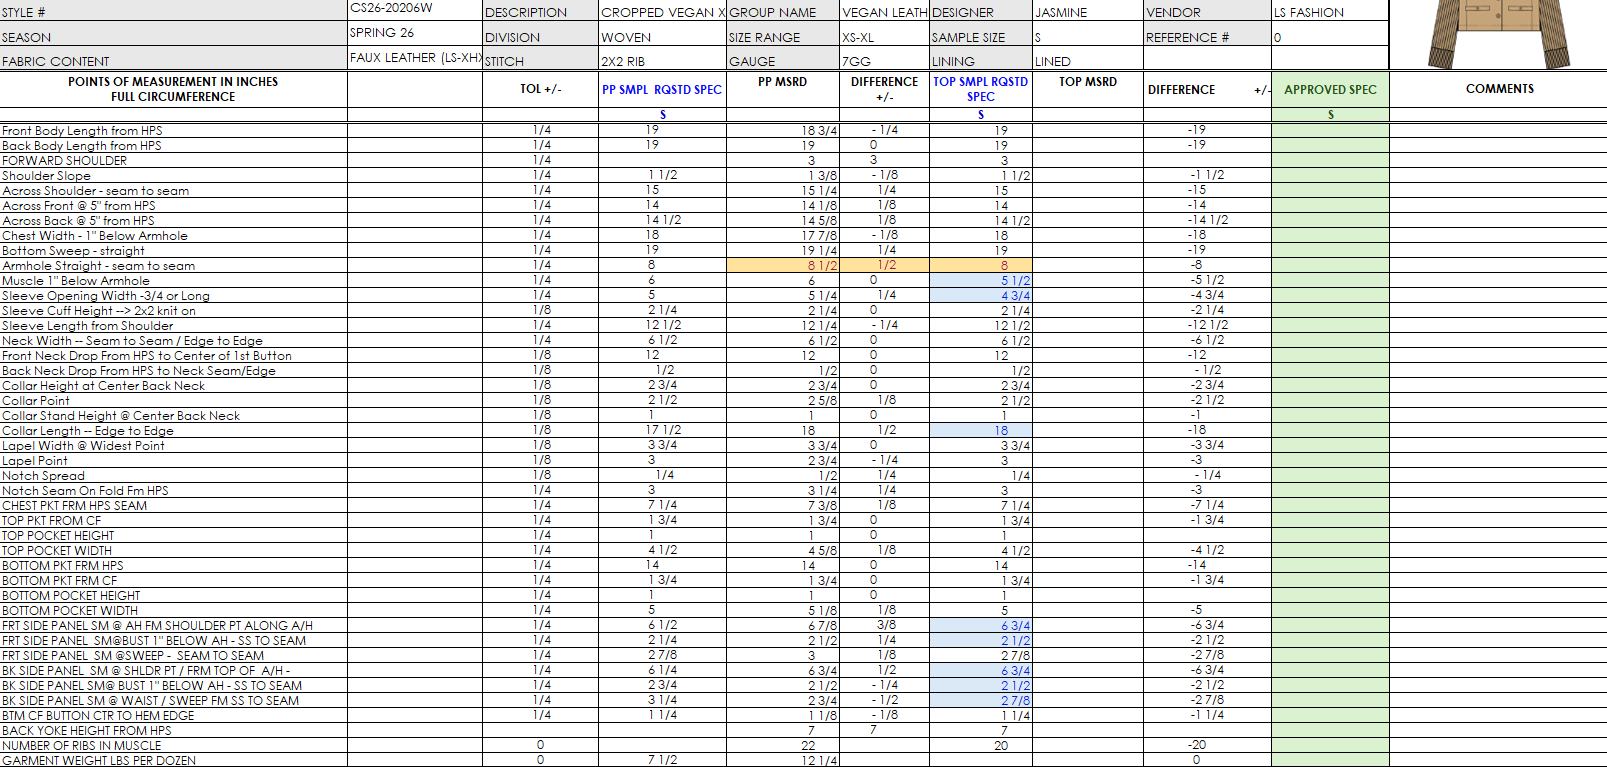The width and height of the screenshot is (1607, 767).
Task: Select orange highlighted 8 1/2 Armhole Straight cell
Action: pos(783,266)
